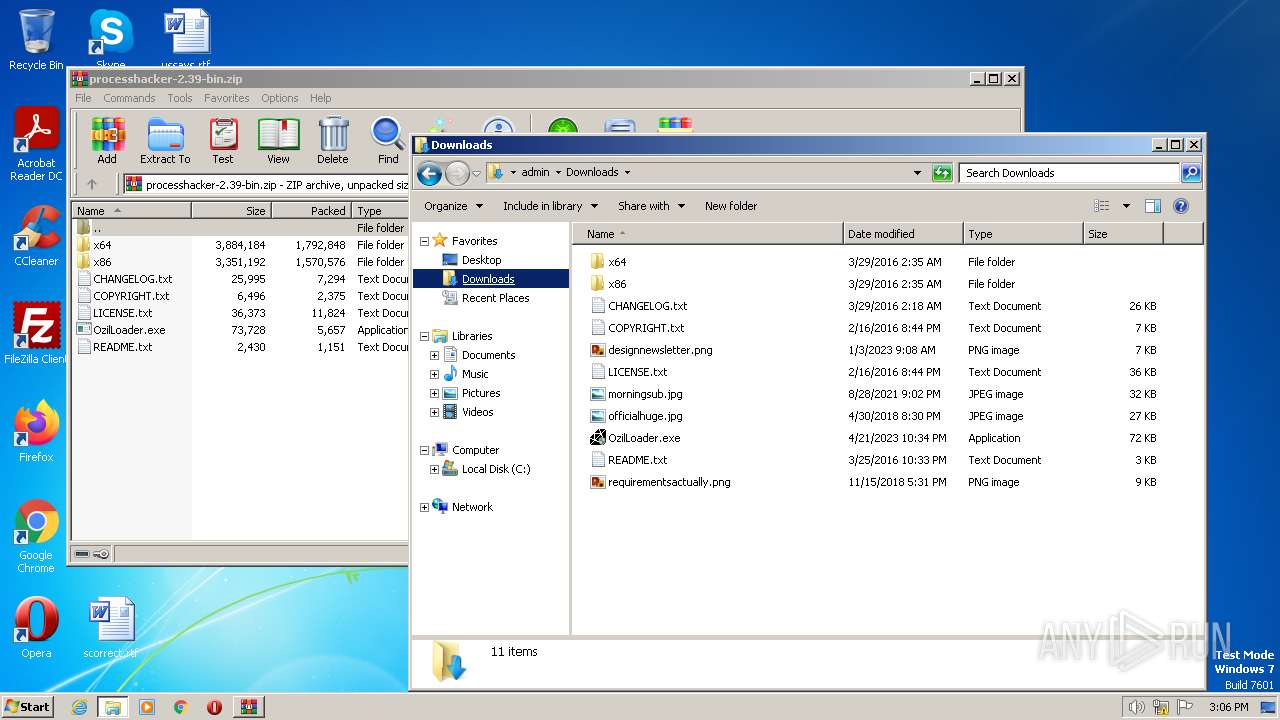Open WinRAR Commands menu
Viewport: 1280px width, 720px height.
pyautogui.click(x=129, y=98)
